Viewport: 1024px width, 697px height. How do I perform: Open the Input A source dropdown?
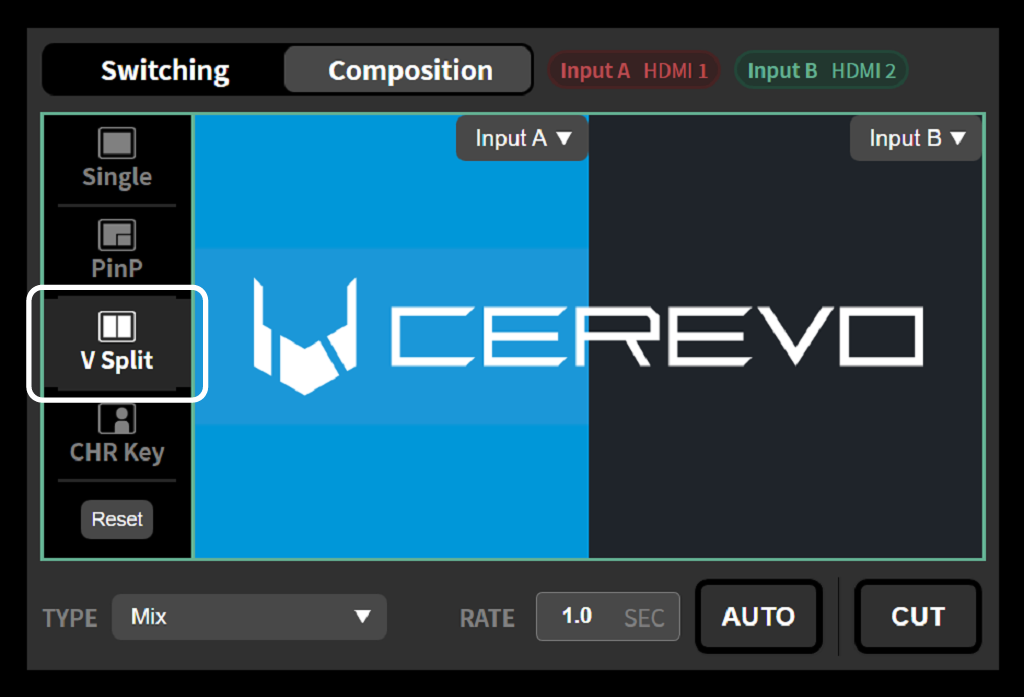(522, 138)
